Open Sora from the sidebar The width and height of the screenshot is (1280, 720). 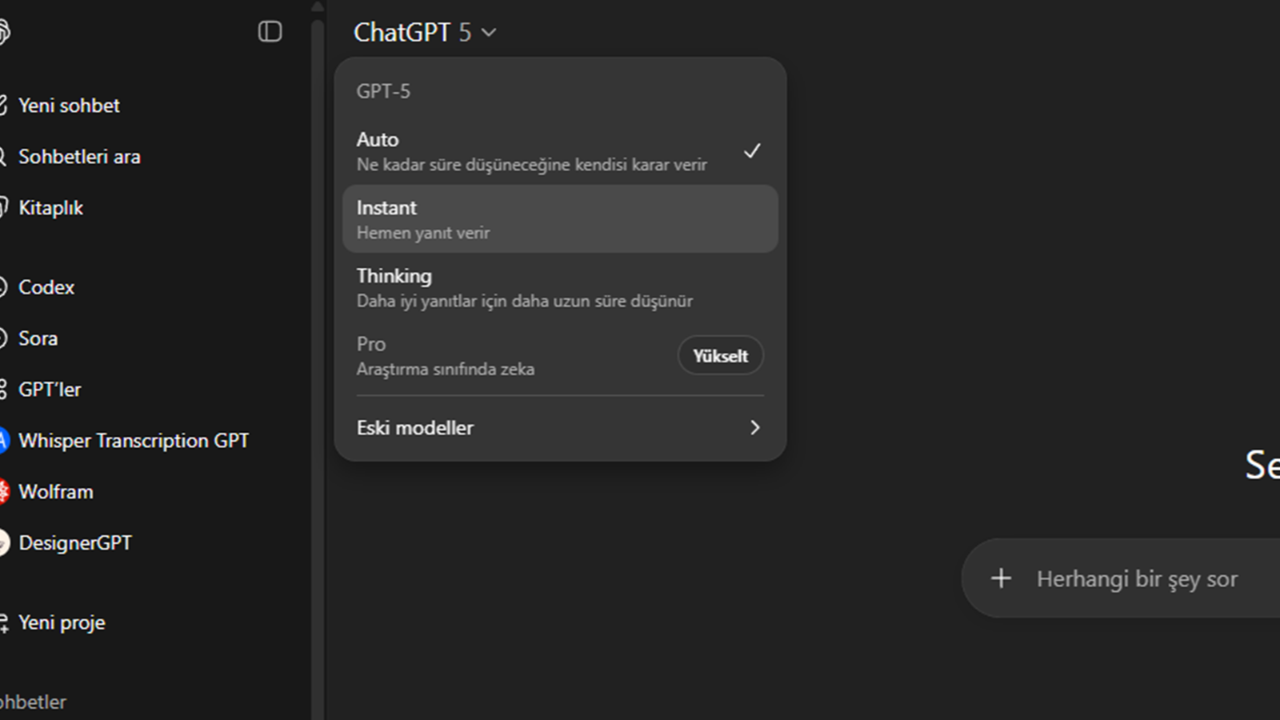point(38,338)
